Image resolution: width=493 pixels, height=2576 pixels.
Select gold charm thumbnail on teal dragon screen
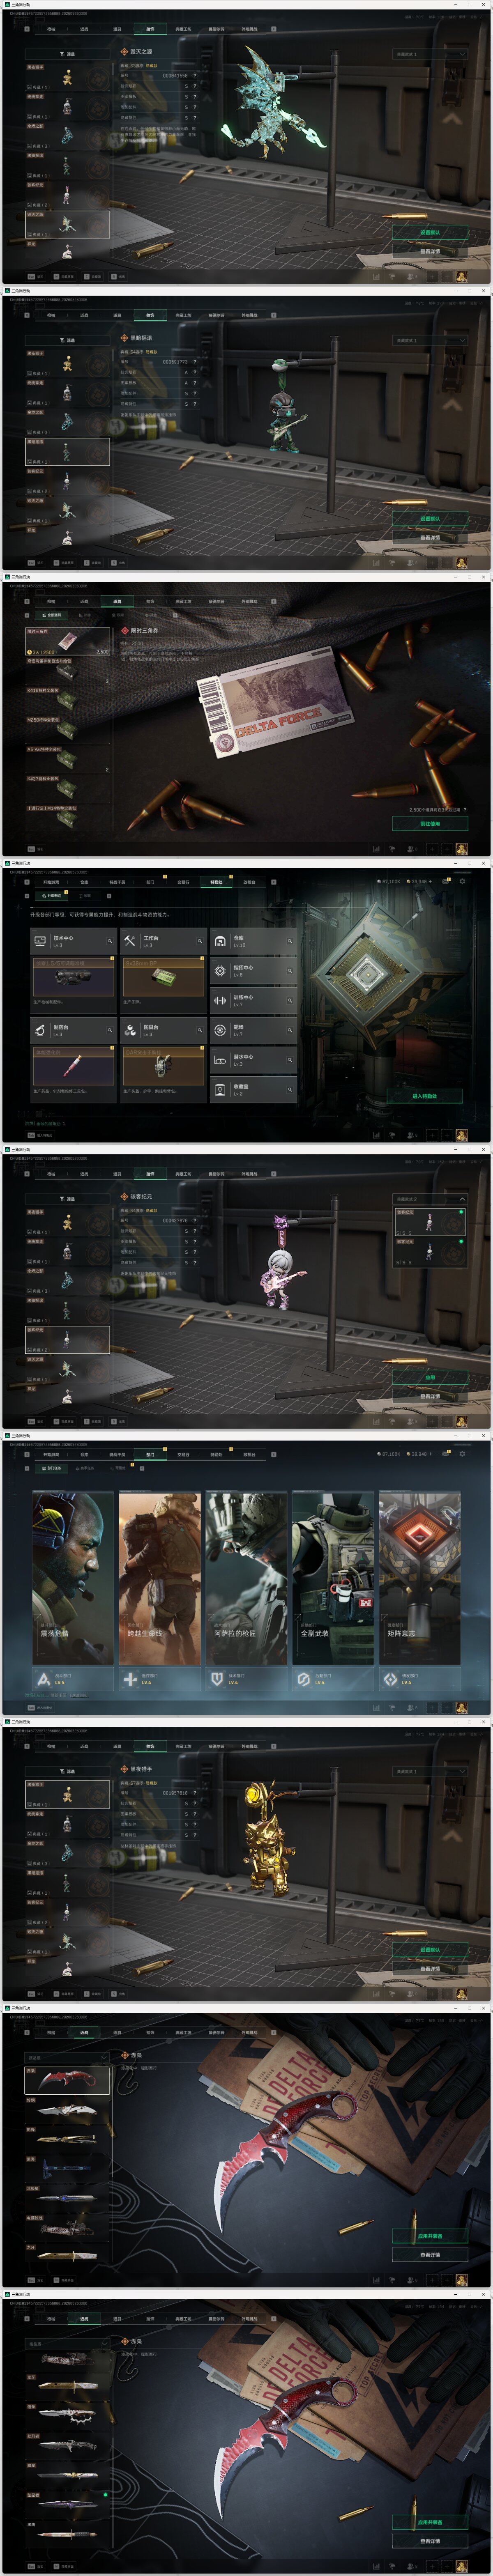pos(67,77)
